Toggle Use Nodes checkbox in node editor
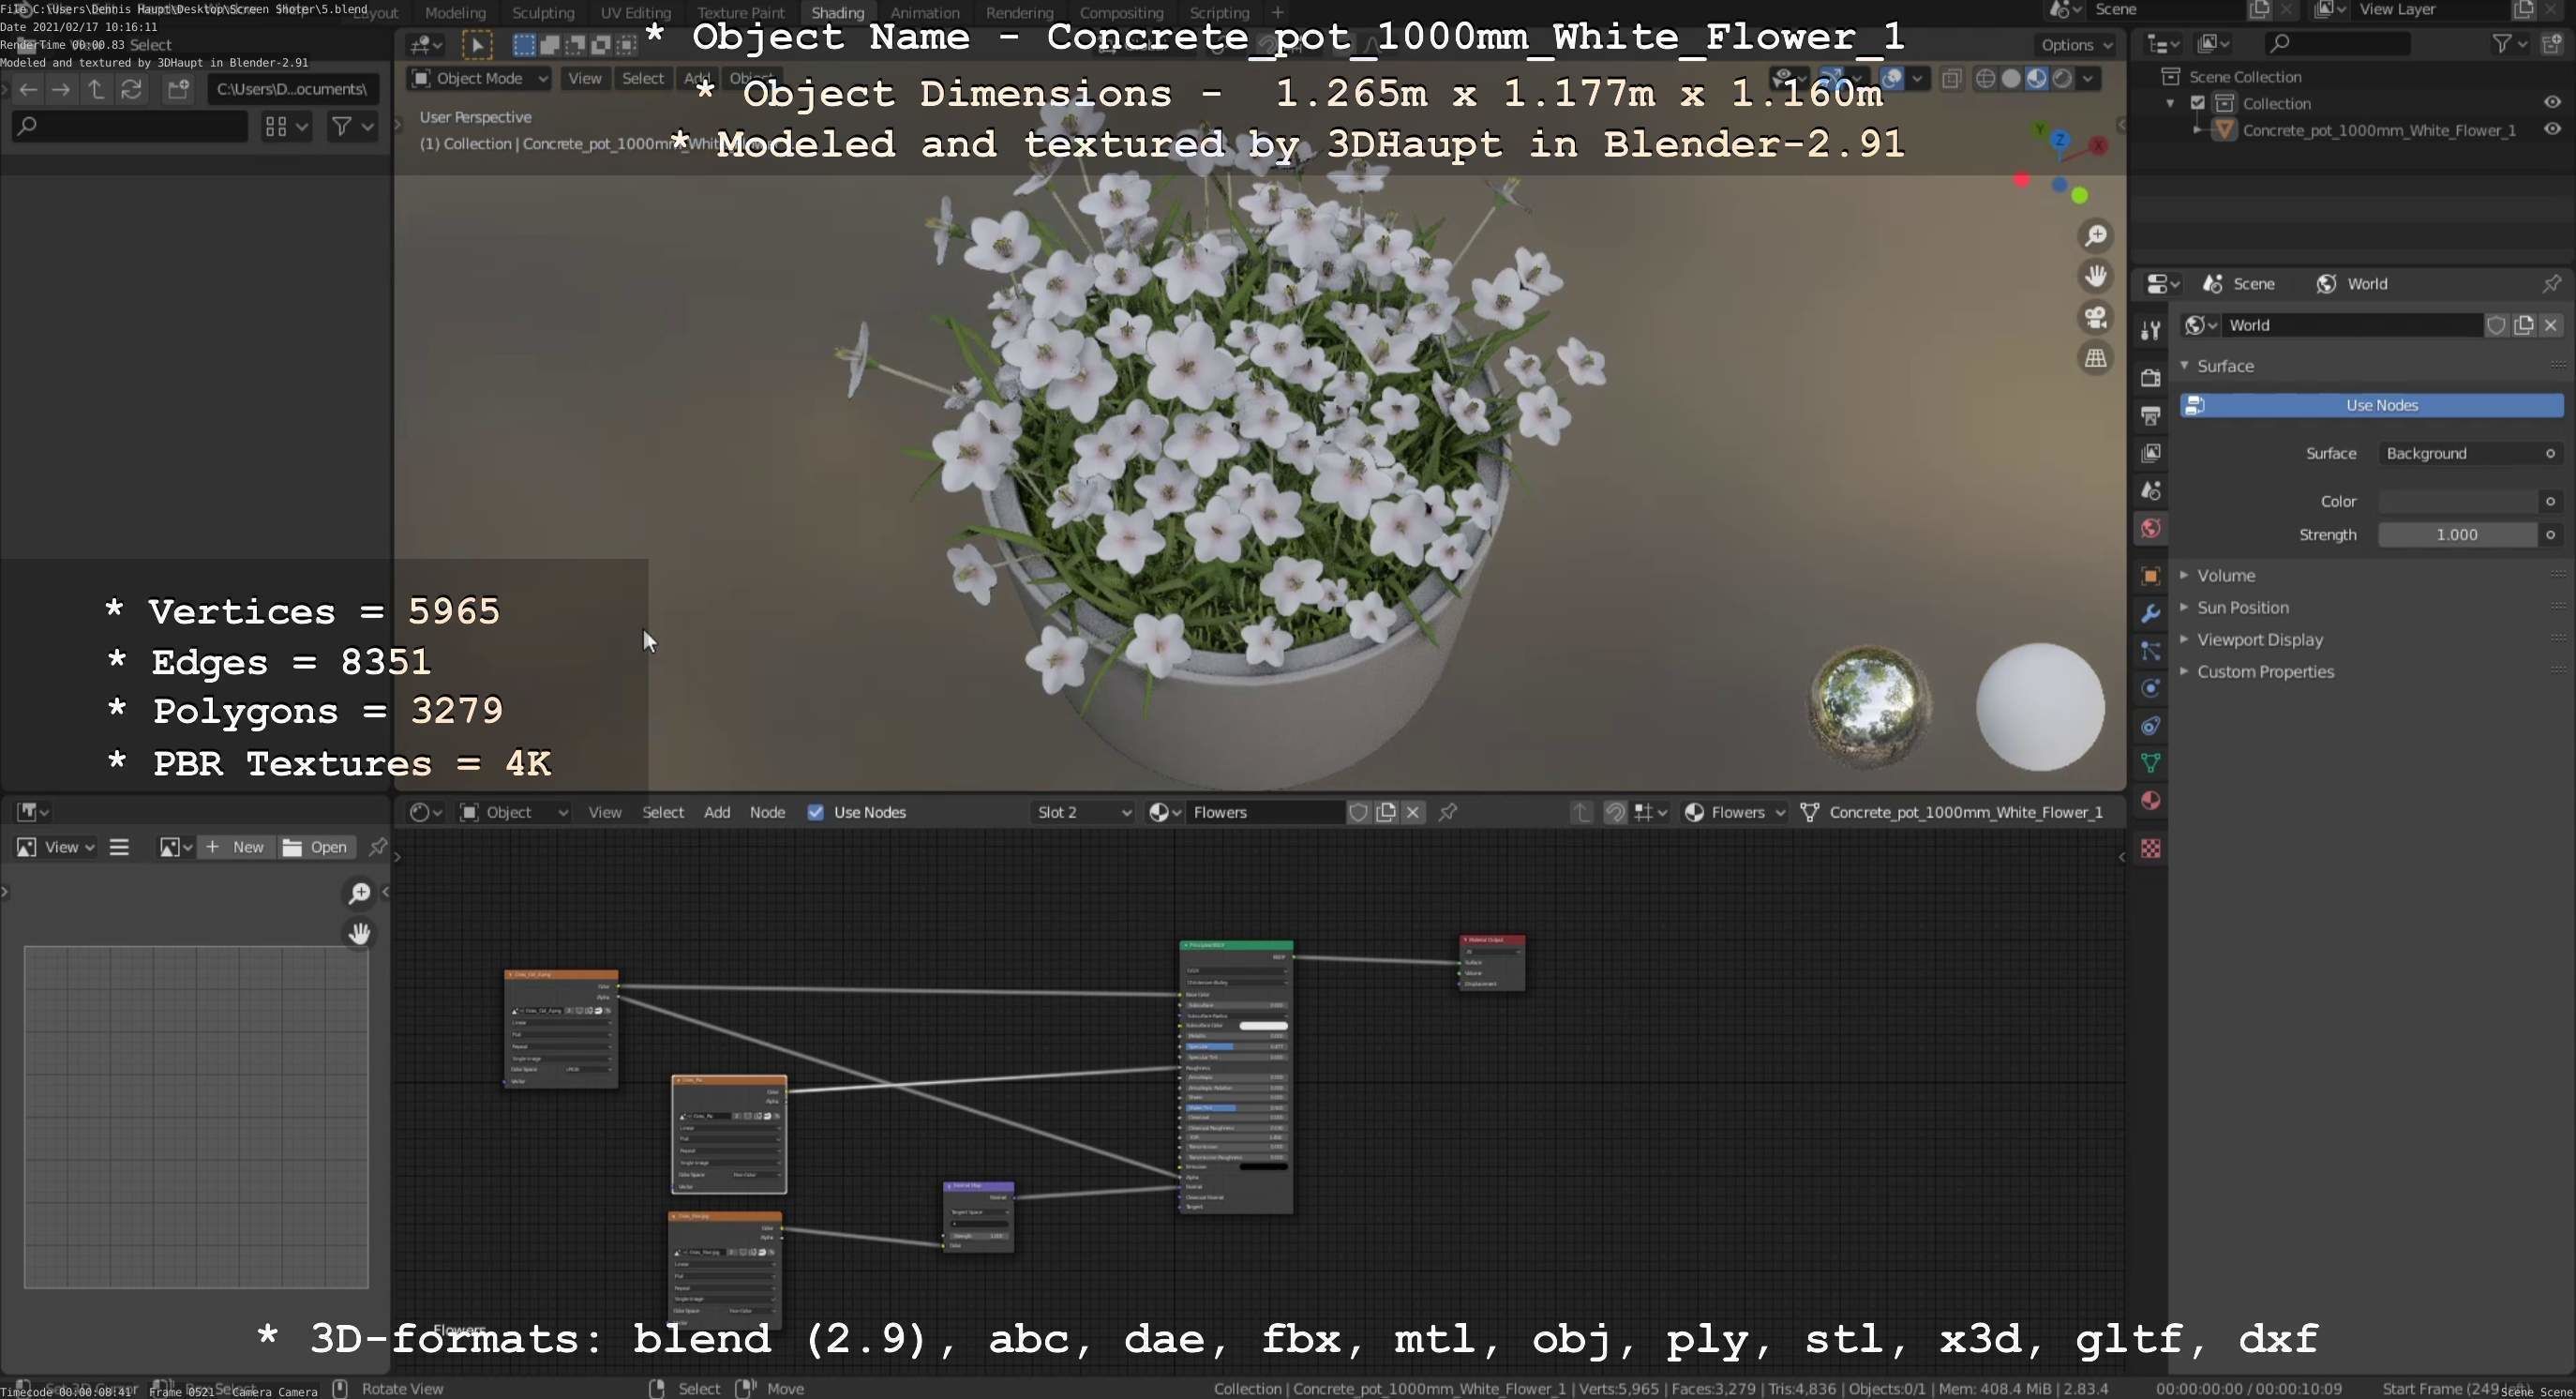Image resolution: width=2576 pixels, height=1399 pixels. pyautogui.click(x=816, y=812)
